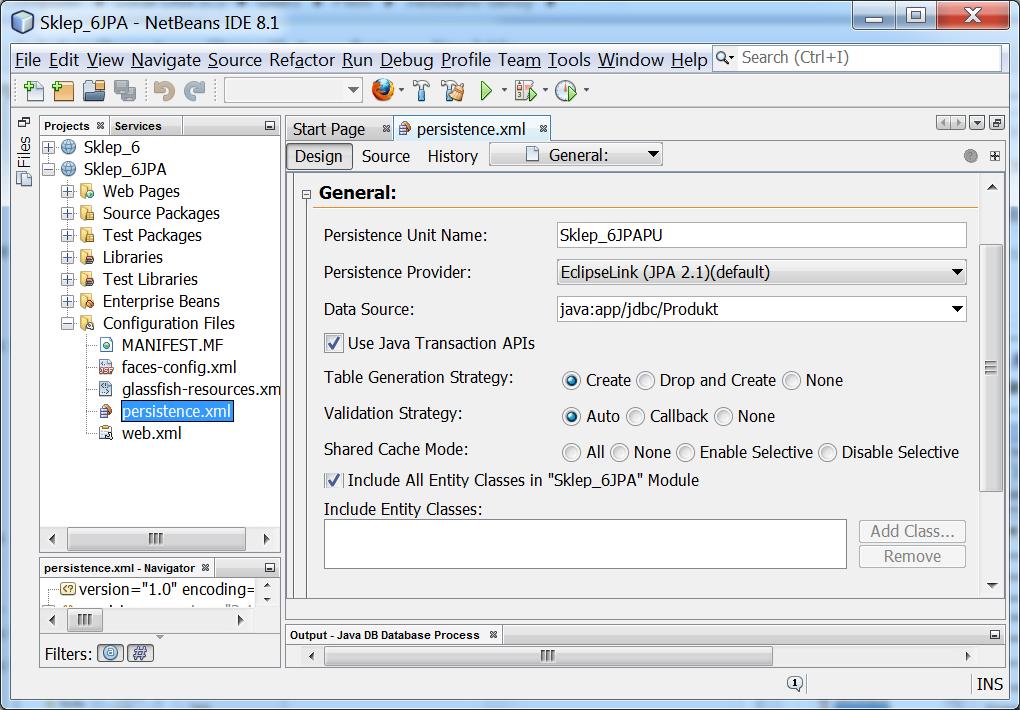The image size is (1020, 710).
Task: Click the New Project toolbar icon
Action: pyautogui.click(x=63, y=90)
